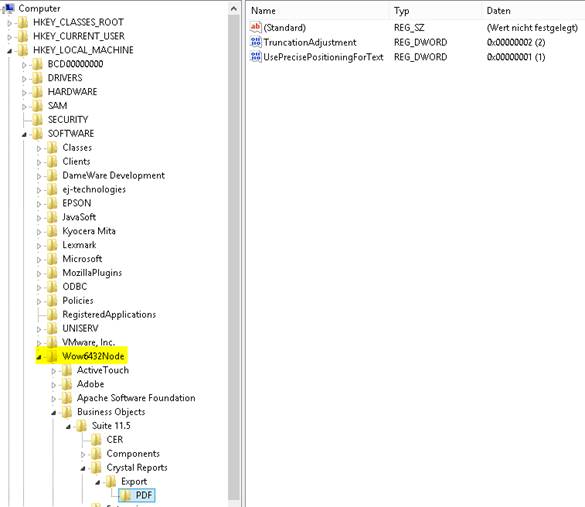Click the Crystal Reports folder icon
The width and height of the screenshot is (585, 507).
[x=96, y=468]
